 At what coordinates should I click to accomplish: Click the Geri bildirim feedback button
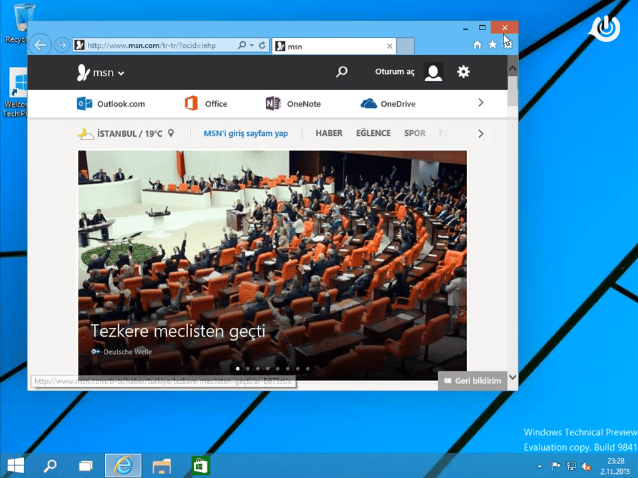[x=471, y=381]
